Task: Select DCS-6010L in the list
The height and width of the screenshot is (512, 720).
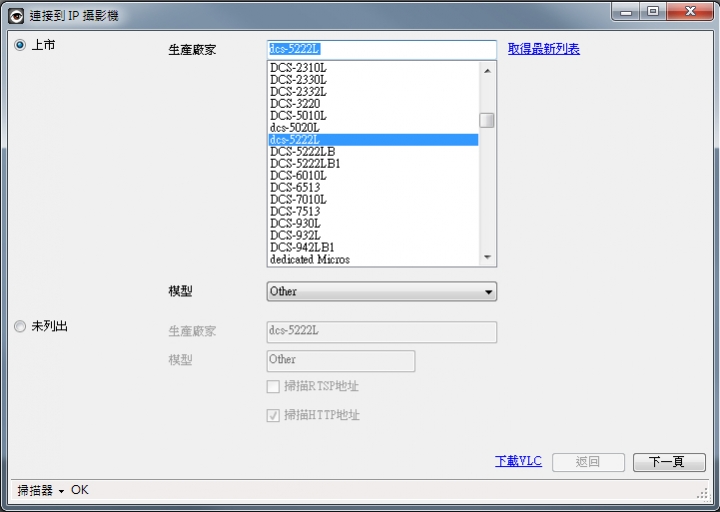Action: [373, 175]
